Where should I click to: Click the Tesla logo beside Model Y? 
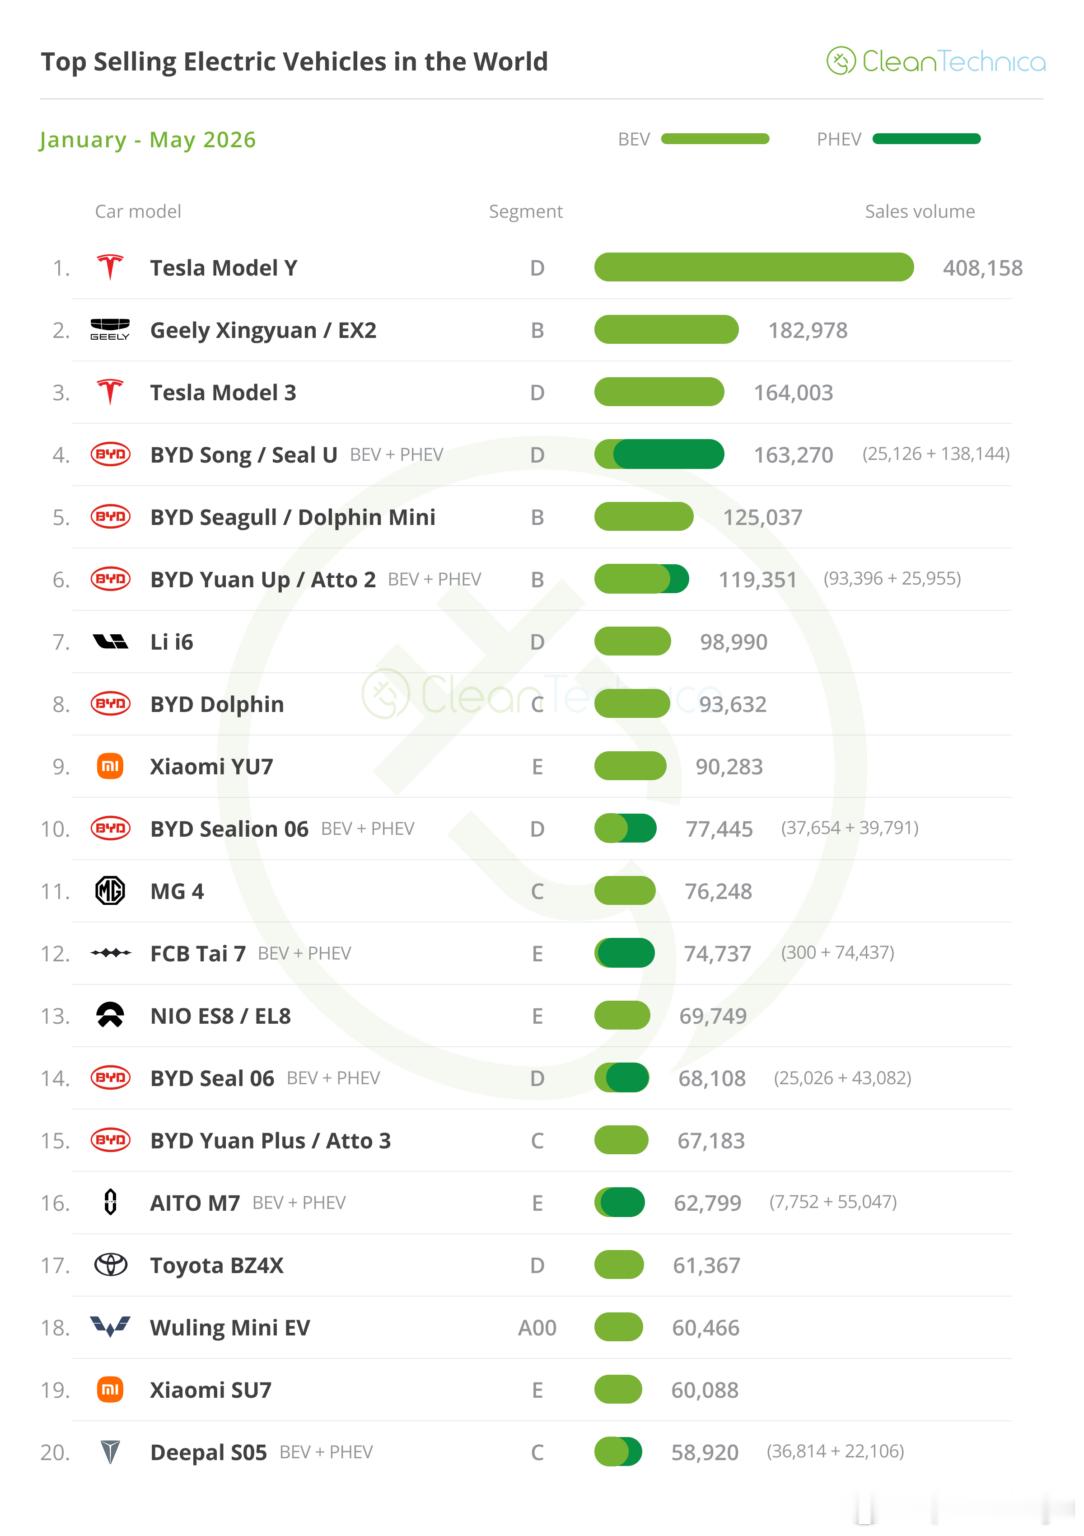[x=110, y=267]
